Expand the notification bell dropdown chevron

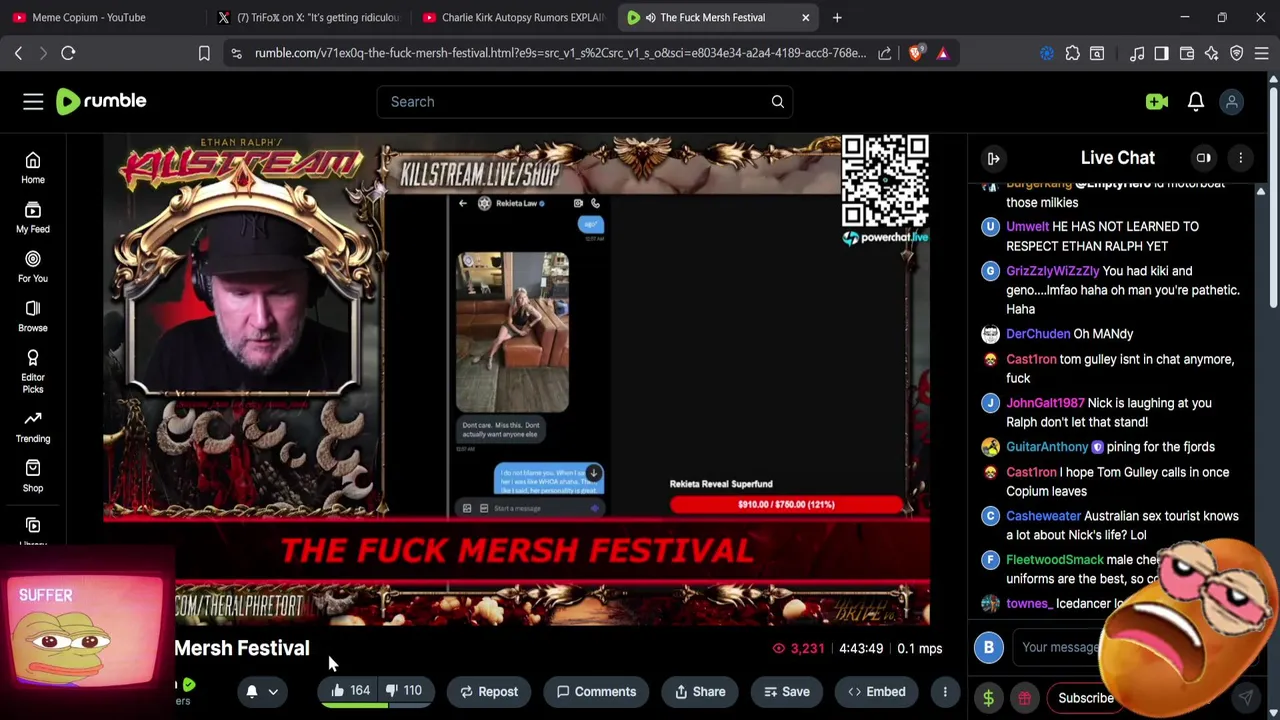[x=273, y=691]
